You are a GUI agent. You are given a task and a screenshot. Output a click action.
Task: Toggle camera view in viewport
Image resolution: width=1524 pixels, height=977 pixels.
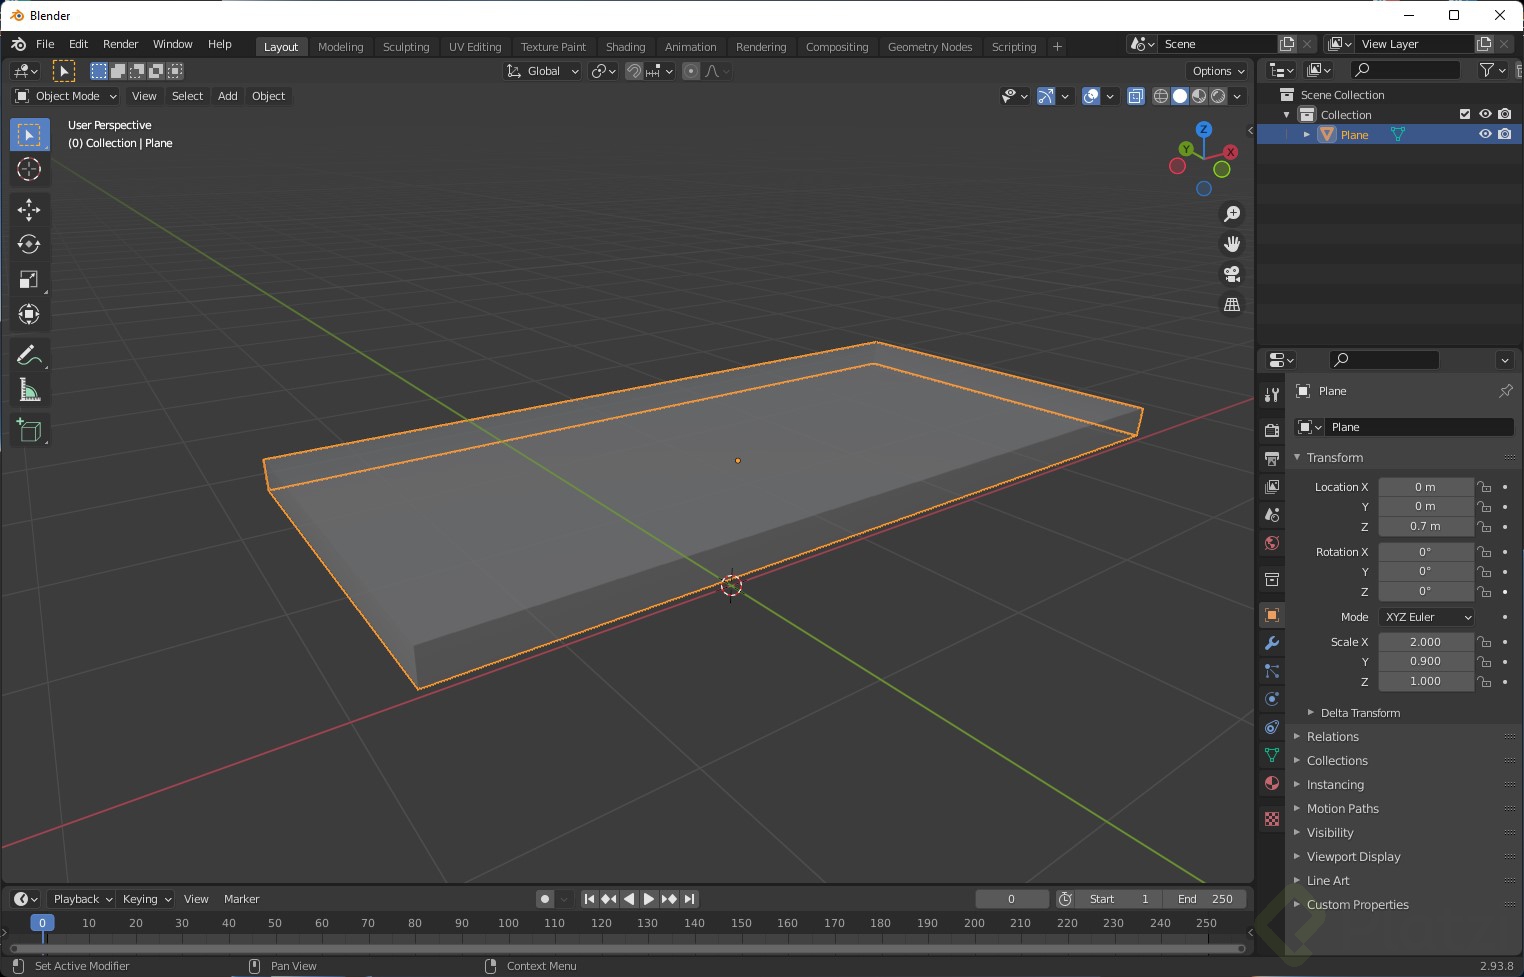pyautogui.click(x=1232, y=274)
